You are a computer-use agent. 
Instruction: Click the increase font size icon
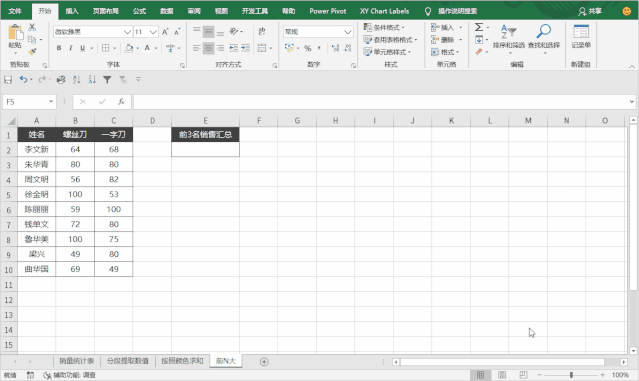(x=165, y=32)
